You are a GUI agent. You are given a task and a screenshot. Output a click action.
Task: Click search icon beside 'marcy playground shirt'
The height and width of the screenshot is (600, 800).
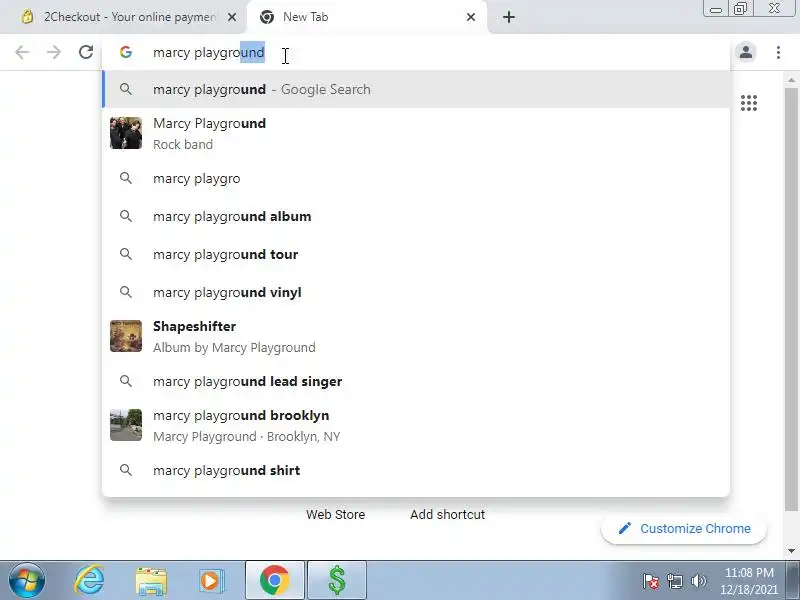click(126, 470)
